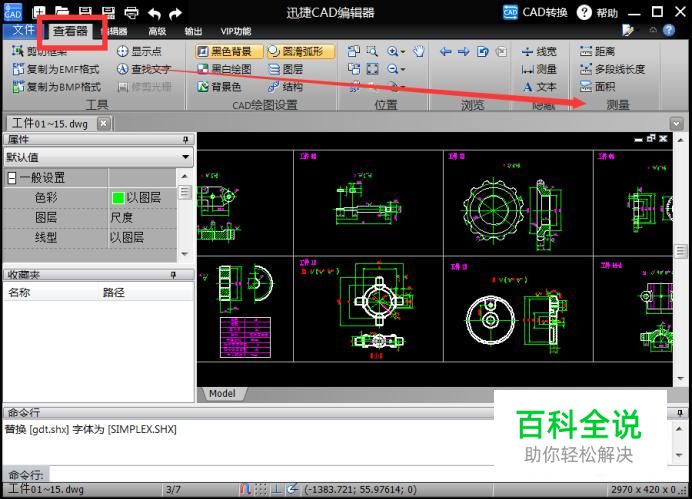This screenshot has width=692, height=499.
Task: Toggle 线宽 line width display
Action: pos(539,52)
